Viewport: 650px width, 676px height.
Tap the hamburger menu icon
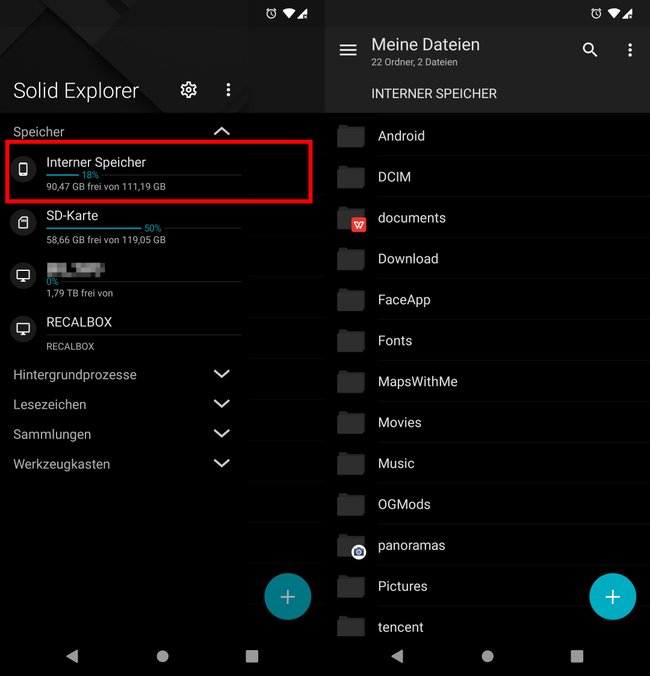348,50
